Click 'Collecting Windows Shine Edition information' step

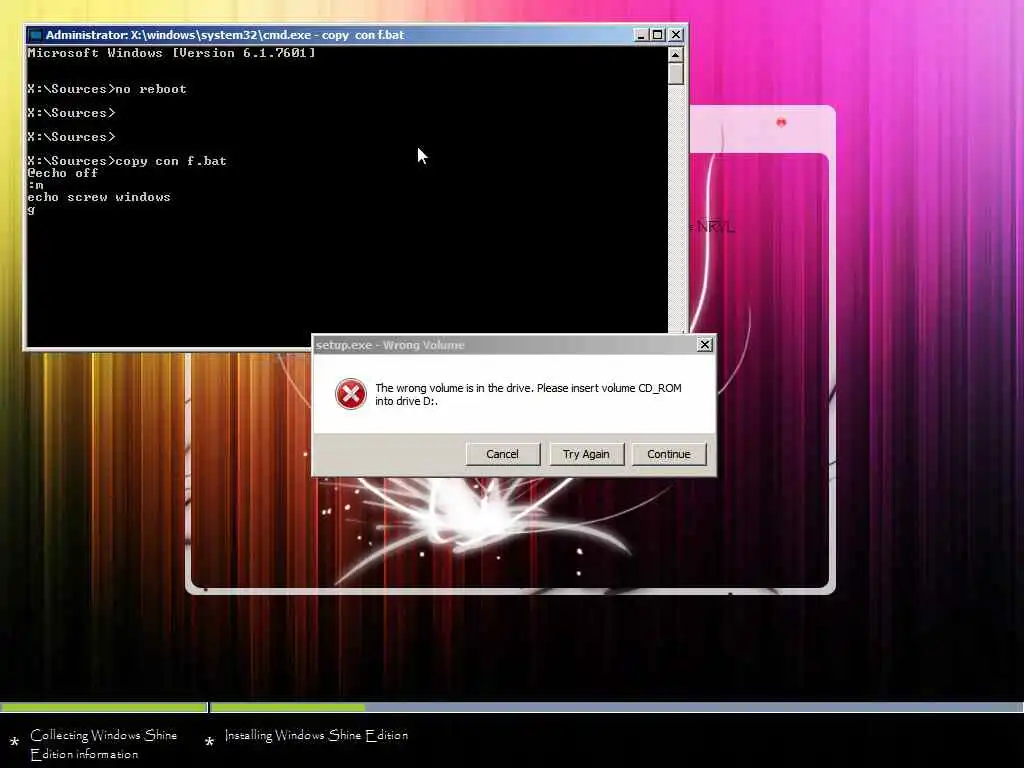(104, 744)
